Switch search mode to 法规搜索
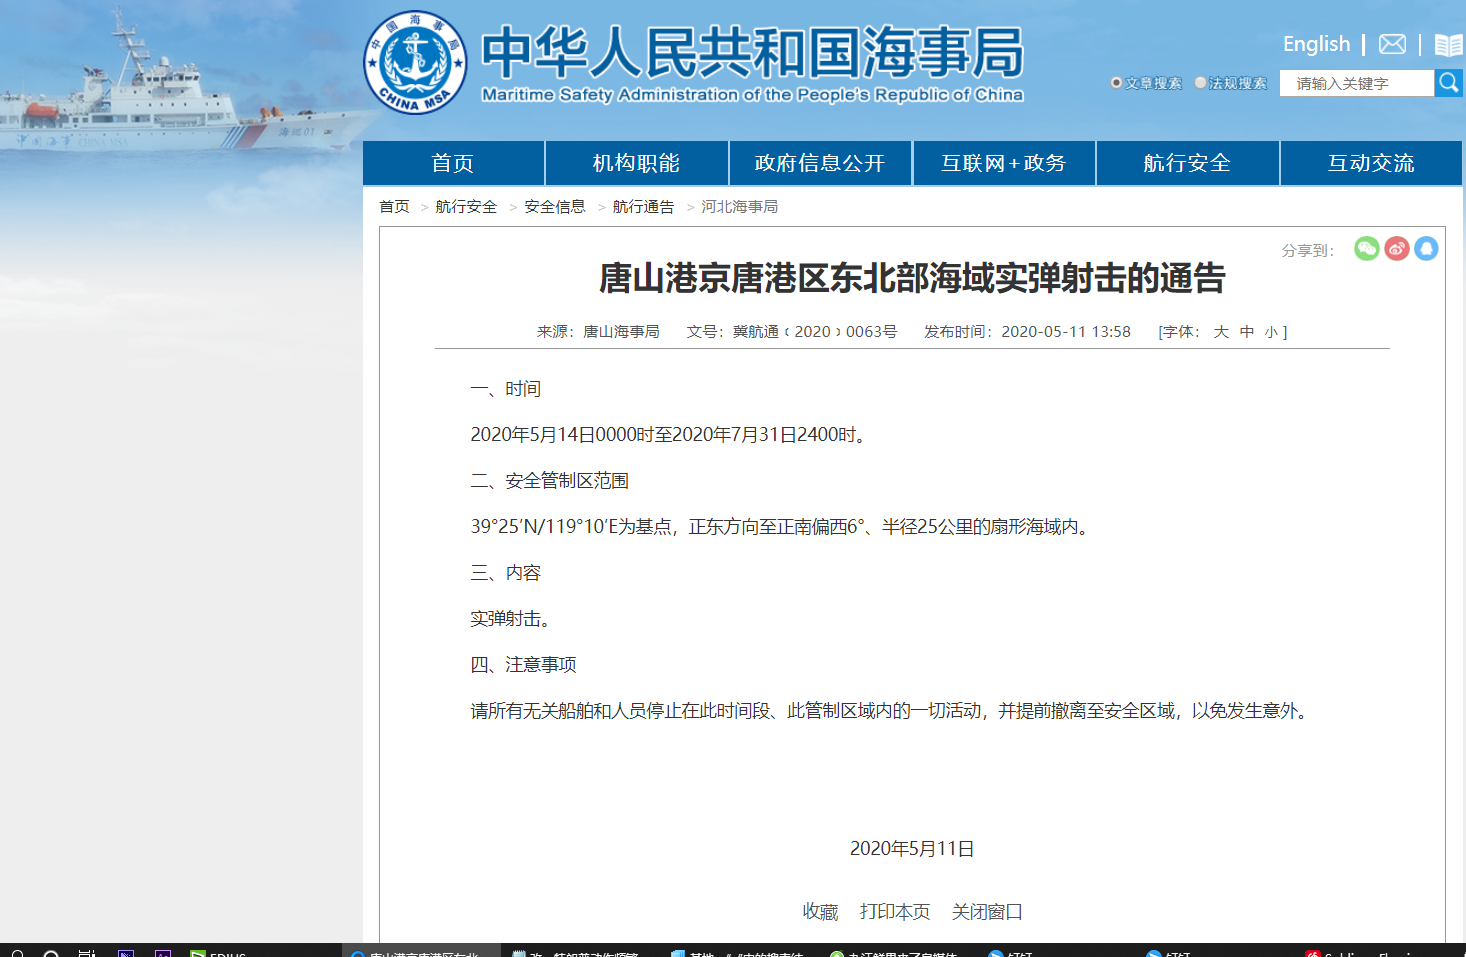The height and width of the screenshot is (957, 1466). pos(1200,83)
